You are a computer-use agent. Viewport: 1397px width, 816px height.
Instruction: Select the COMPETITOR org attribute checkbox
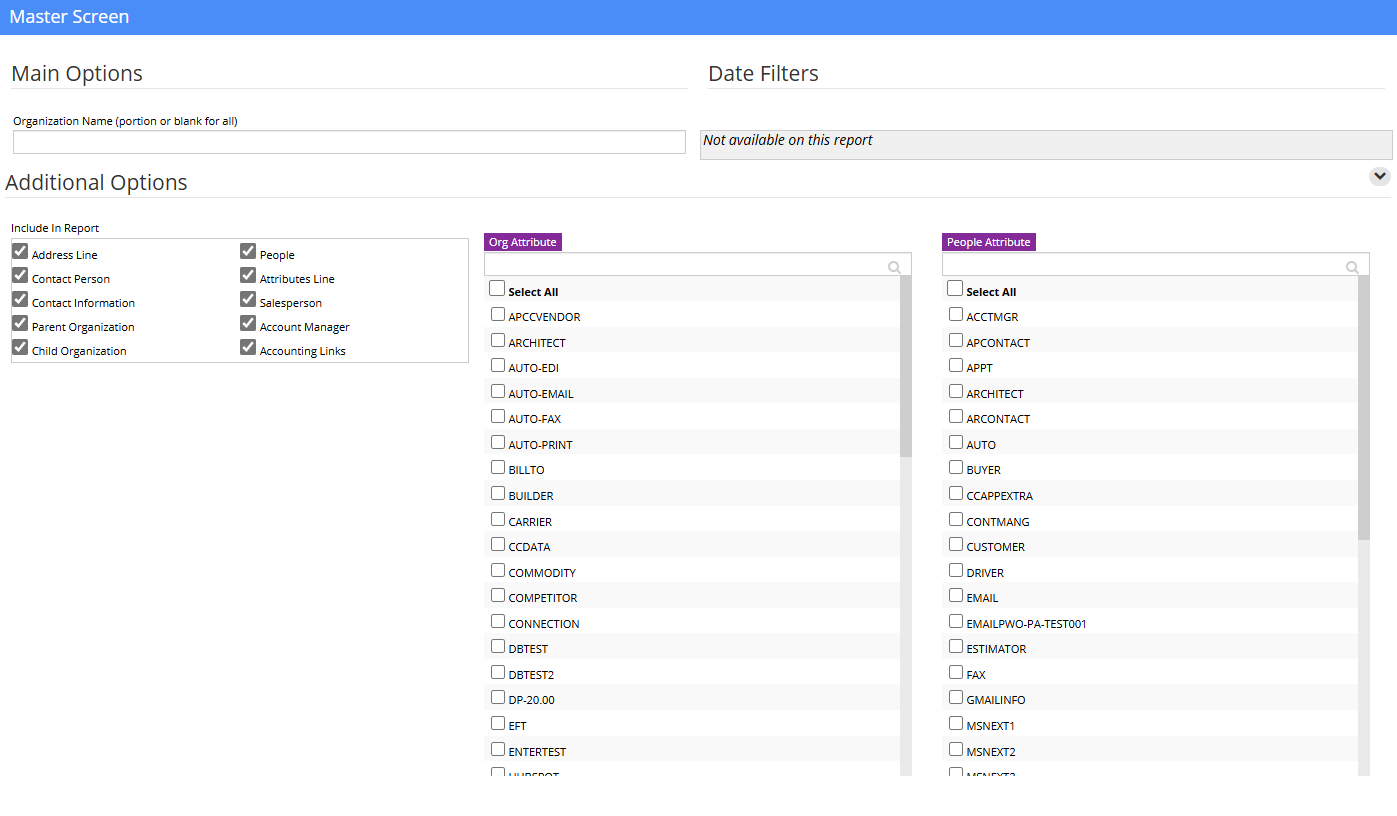(498, 595)
